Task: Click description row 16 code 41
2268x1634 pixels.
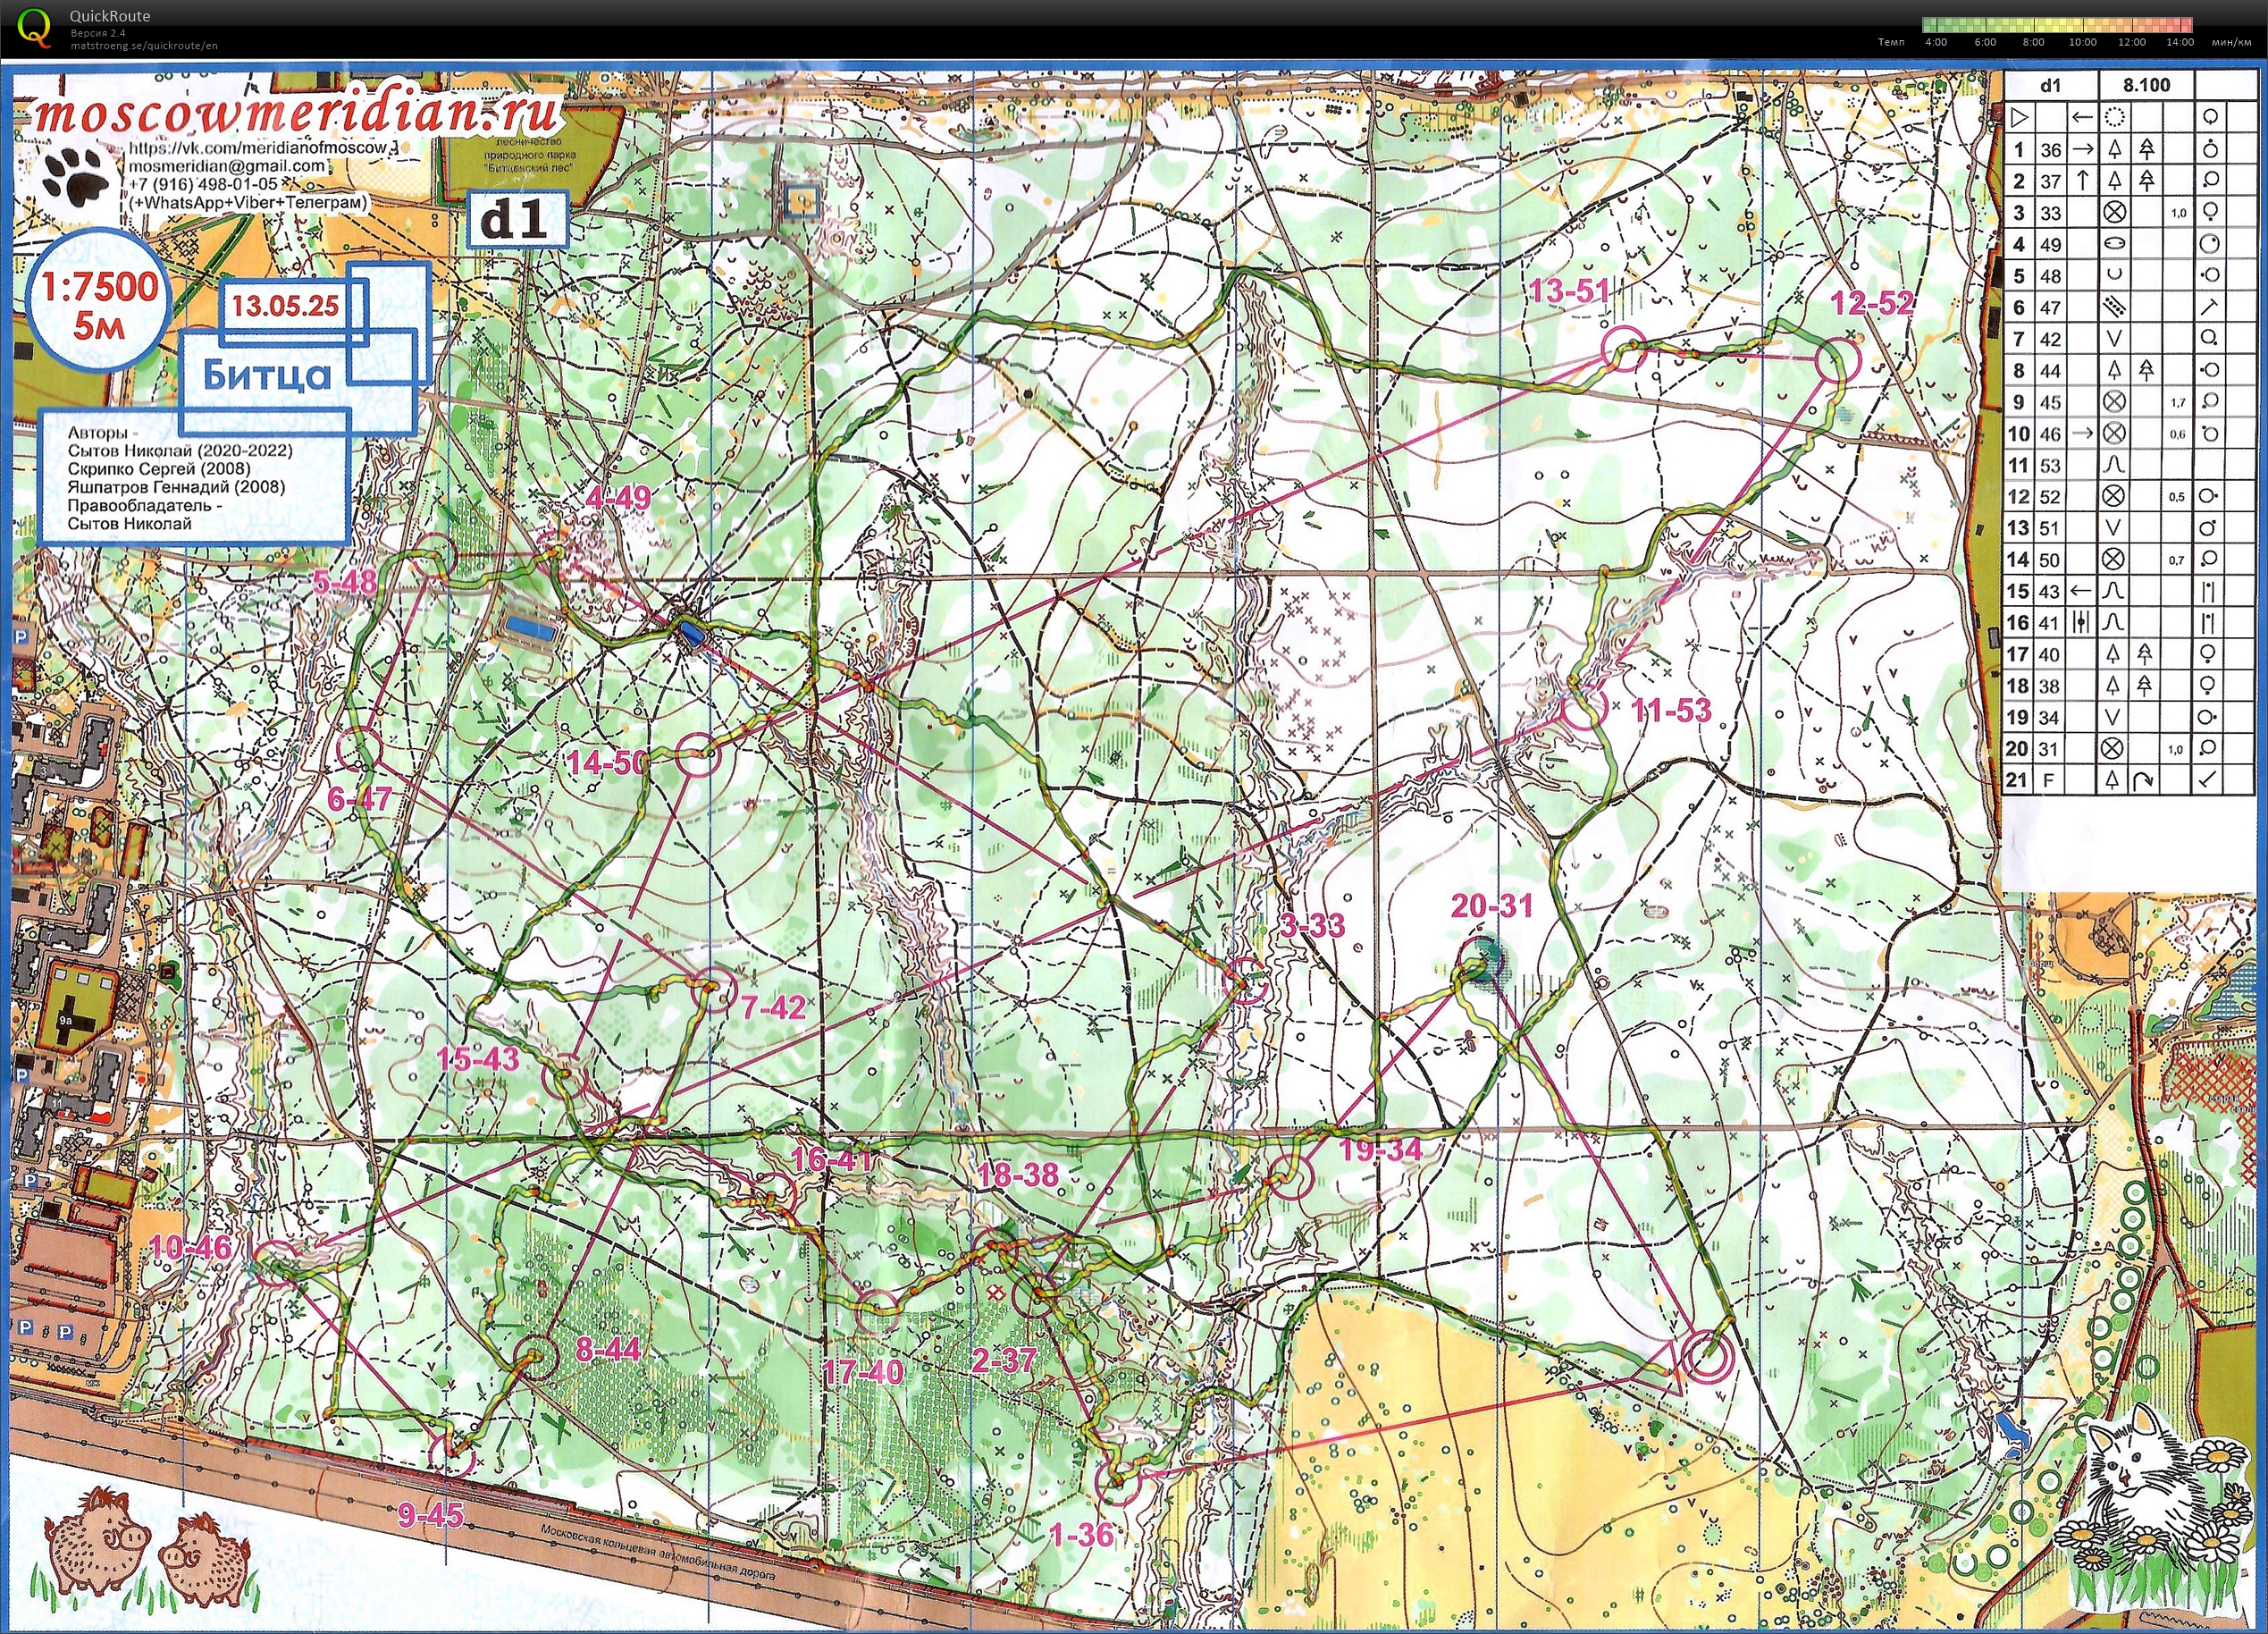Action: pos(2050,623)
